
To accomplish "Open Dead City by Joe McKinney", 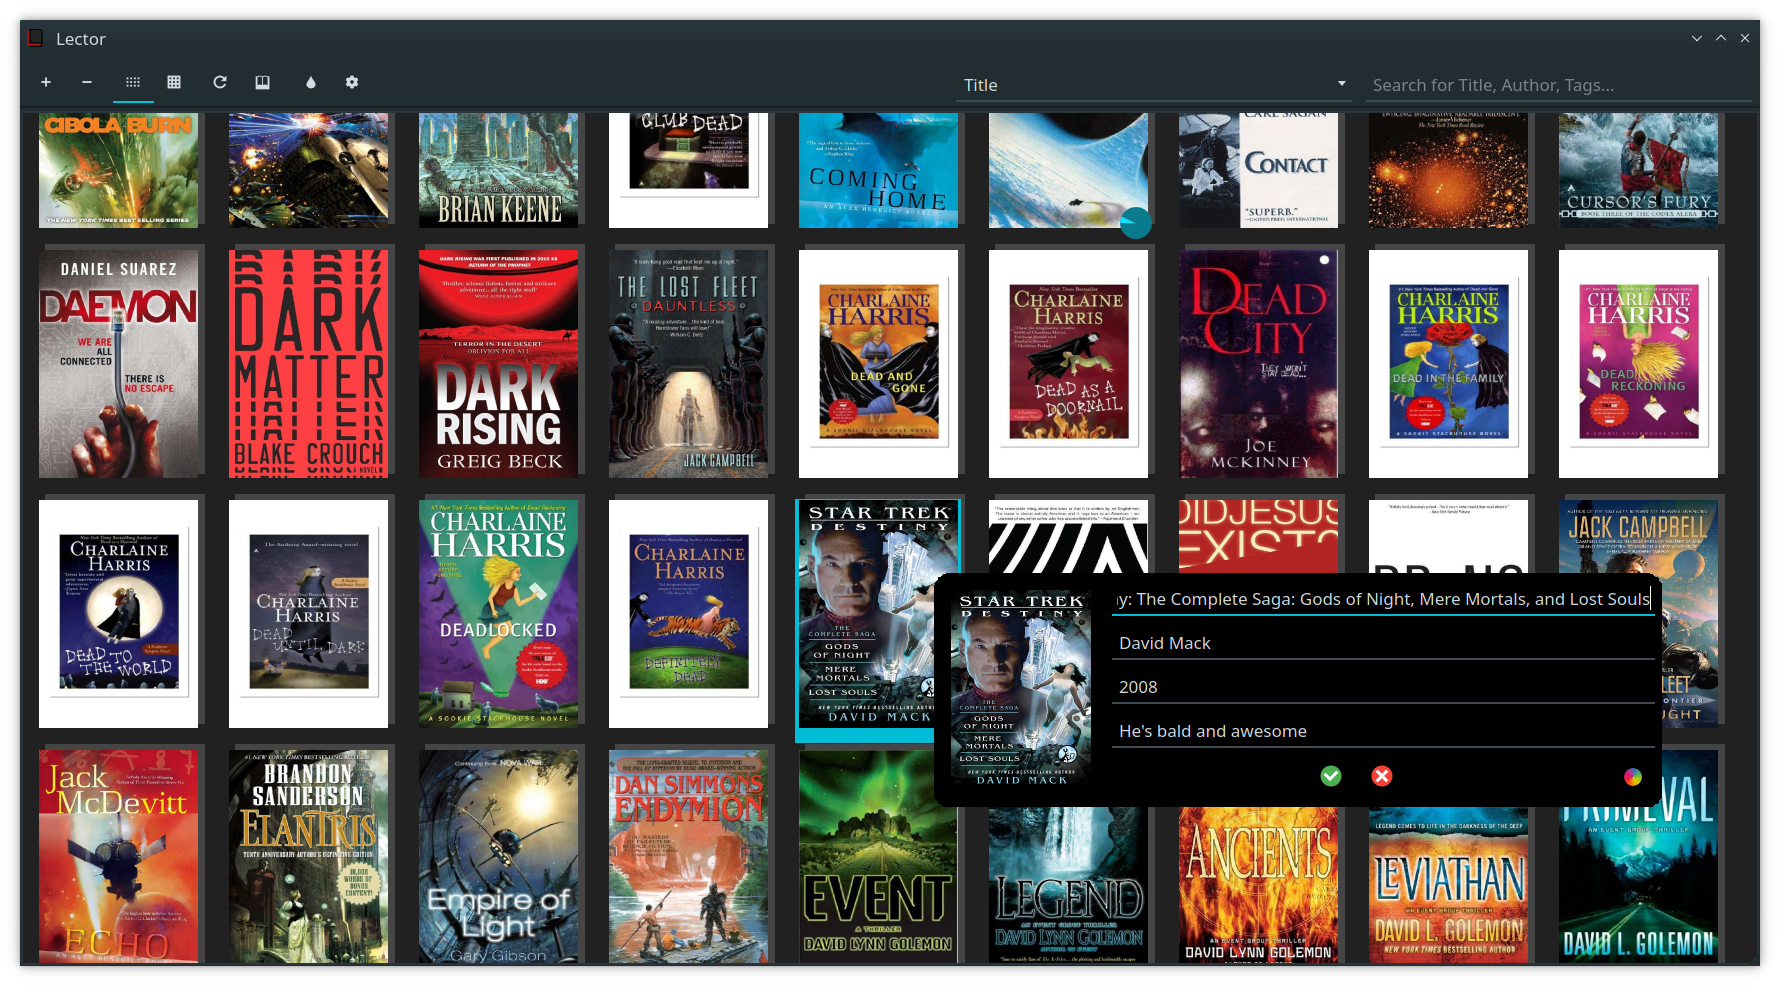I will coord(1258,364).
